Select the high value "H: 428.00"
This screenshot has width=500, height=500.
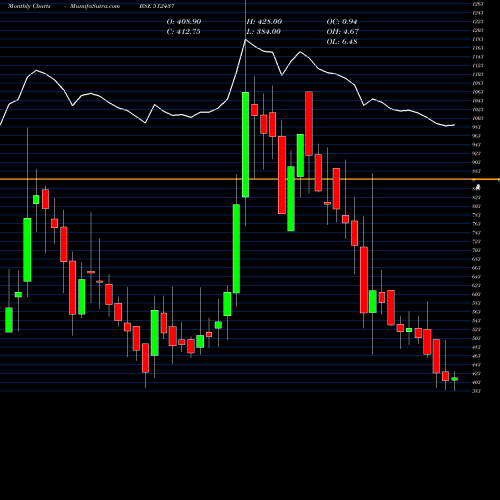pos(264,22)
